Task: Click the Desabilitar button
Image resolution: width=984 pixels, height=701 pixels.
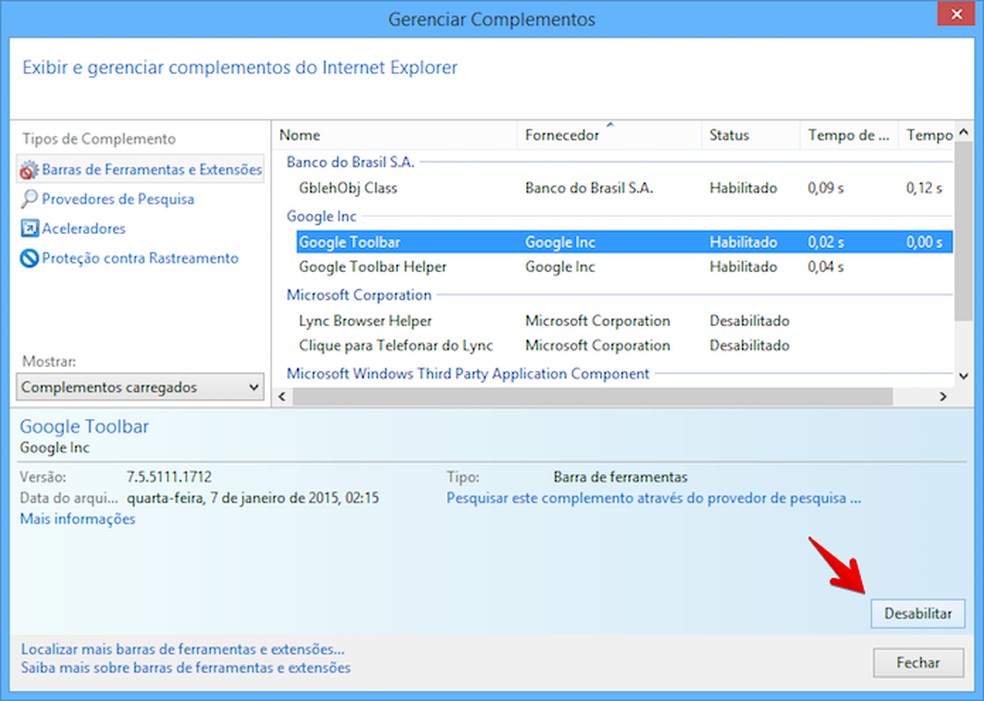Action: click(x=917, y=614)
